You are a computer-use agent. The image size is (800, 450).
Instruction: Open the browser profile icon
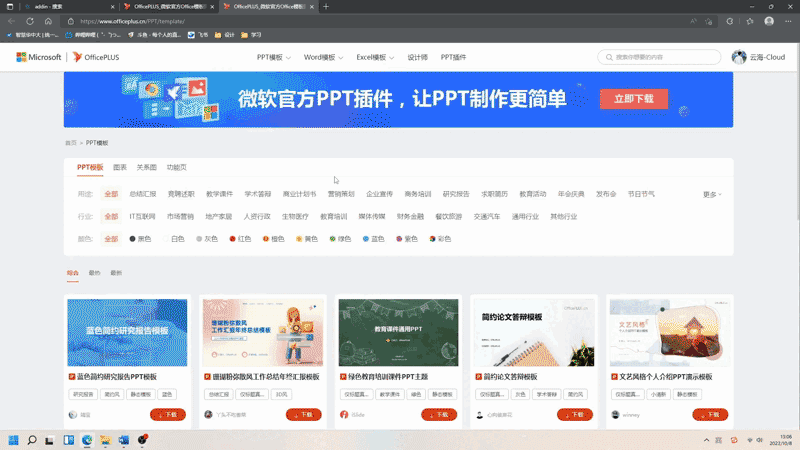(769, 21)
